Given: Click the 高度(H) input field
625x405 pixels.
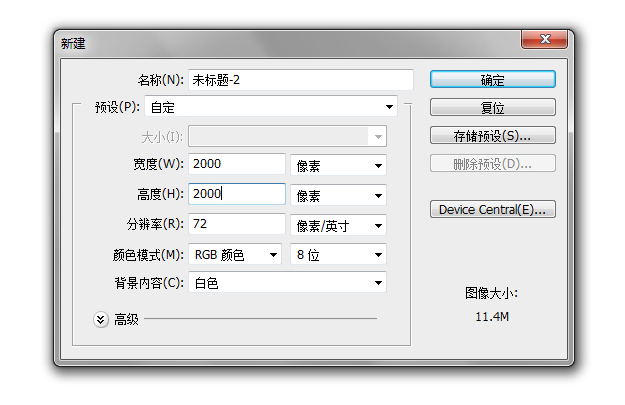Looking at the screenshot, I should tap(237, 194).
